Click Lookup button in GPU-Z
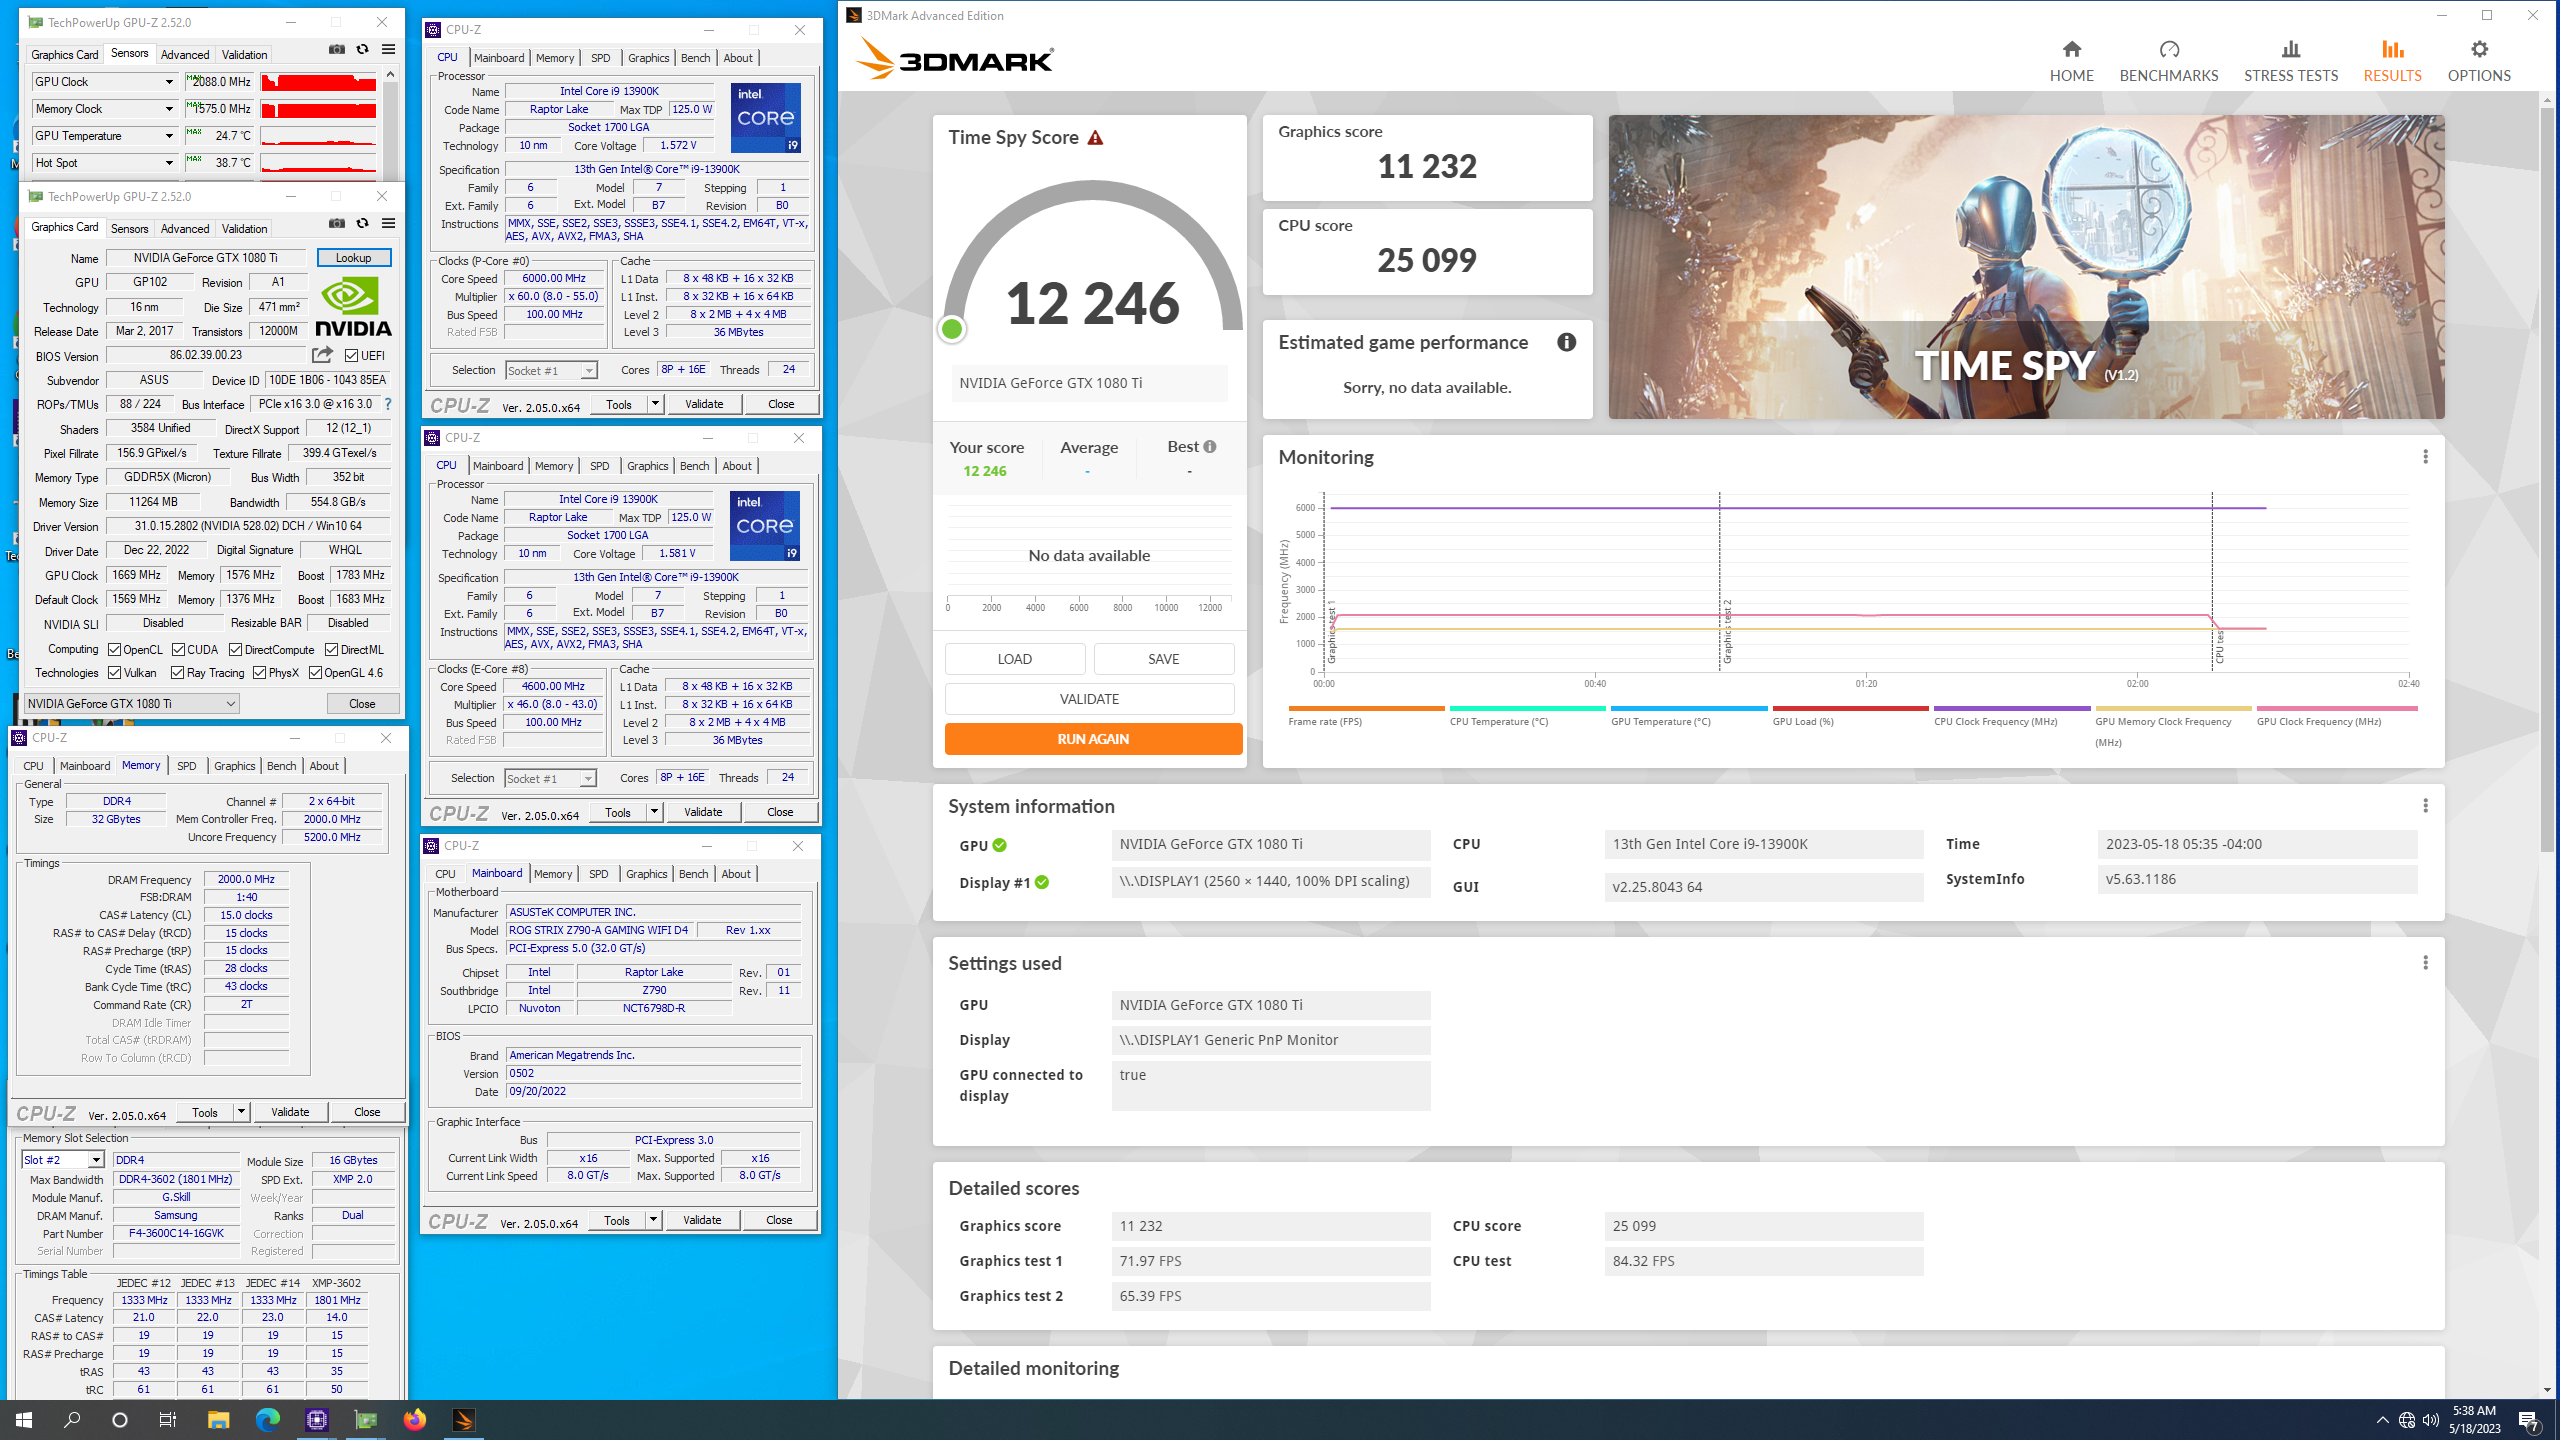 353,258
